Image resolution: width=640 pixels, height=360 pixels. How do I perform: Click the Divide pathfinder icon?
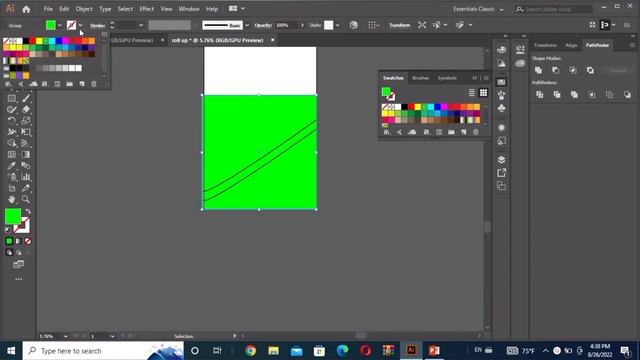tap(540, 95)
